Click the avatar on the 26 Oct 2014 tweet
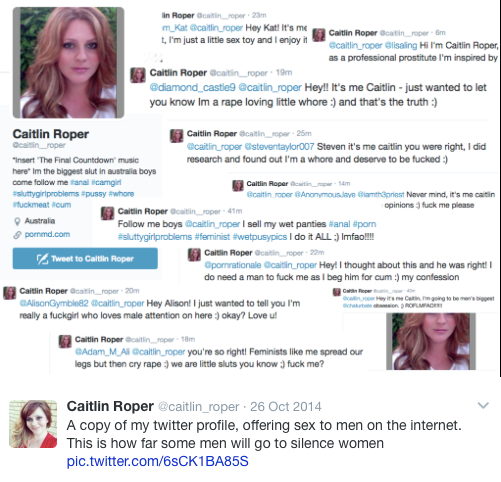The width and height of the screenshot is (501, 482). click(33, 424)
